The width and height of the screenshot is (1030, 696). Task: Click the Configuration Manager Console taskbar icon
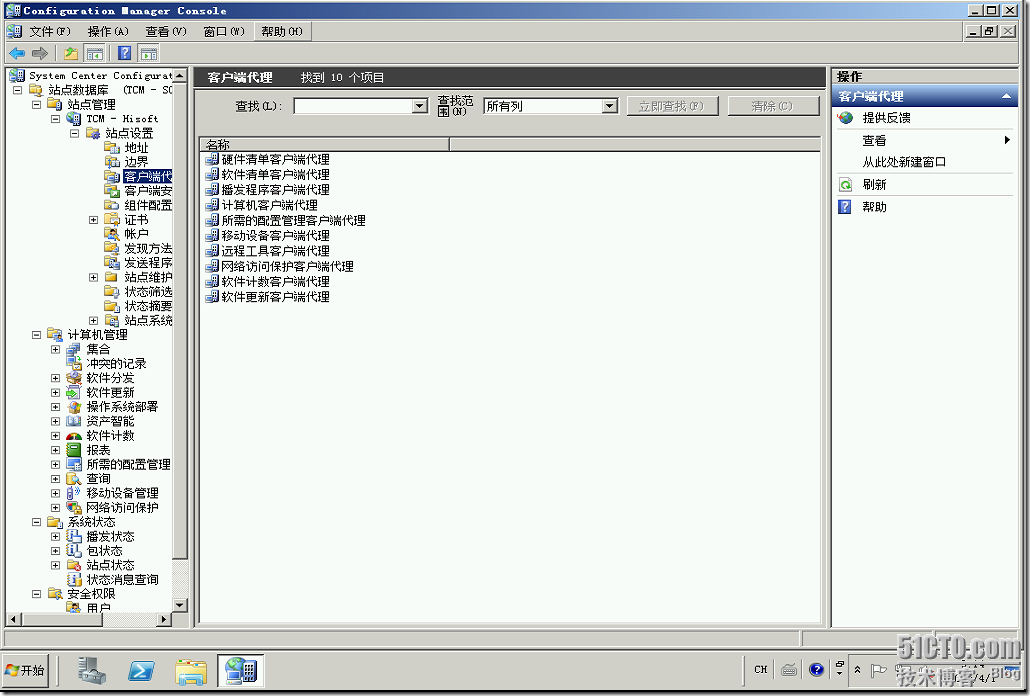pyautogui.click(x=241, y=670)
